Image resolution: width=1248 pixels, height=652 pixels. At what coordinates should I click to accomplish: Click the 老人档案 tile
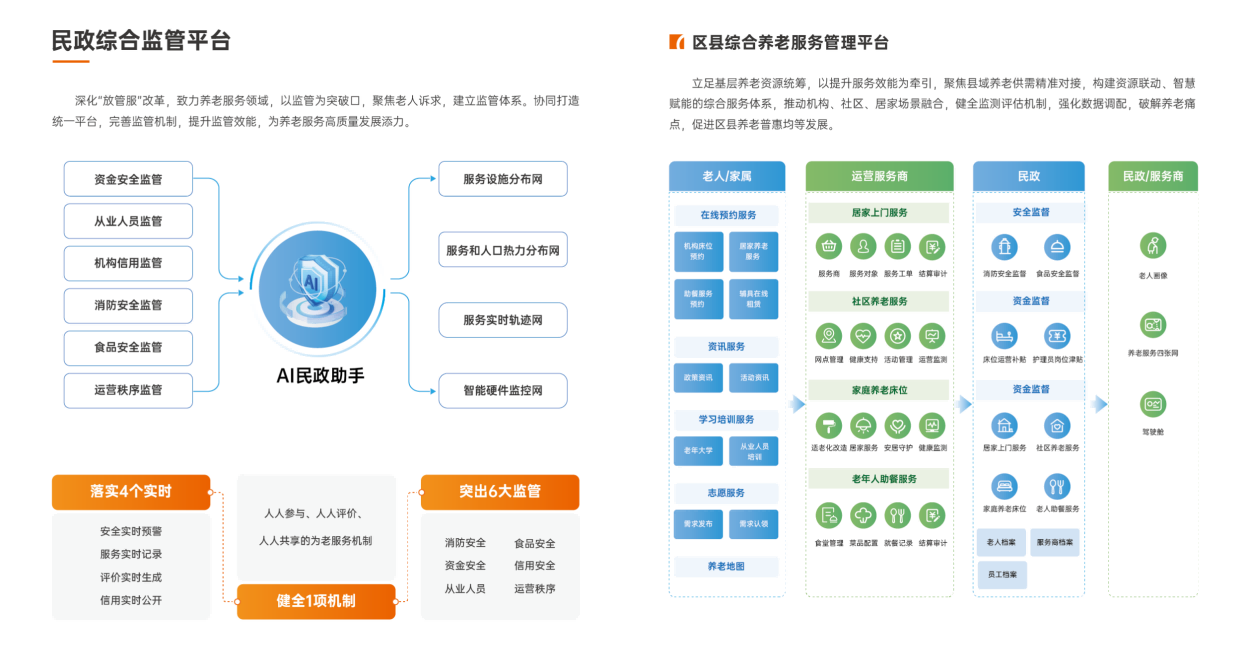[x=1002, y=543]
